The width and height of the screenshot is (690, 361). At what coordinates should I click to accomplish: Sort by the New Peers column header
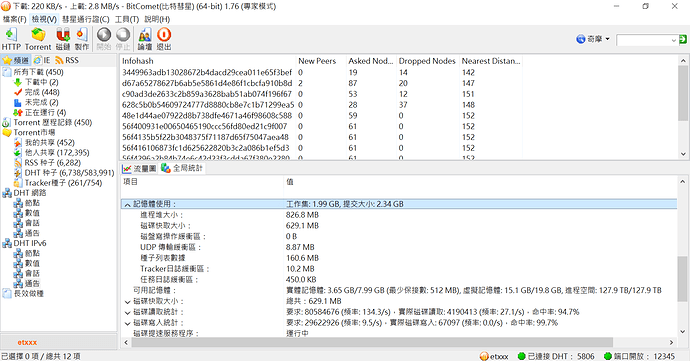(x=320, y=61)
